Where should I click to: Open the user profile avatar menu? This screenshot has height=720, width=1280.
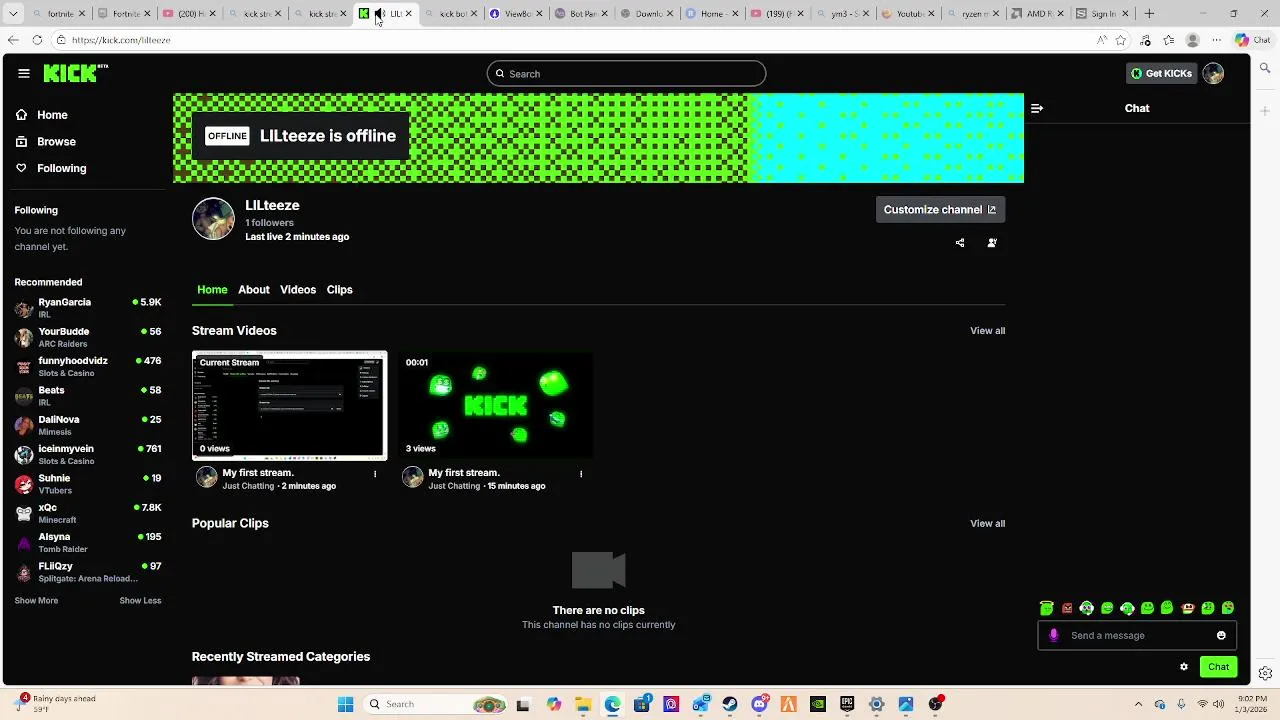pos(1213,73)
